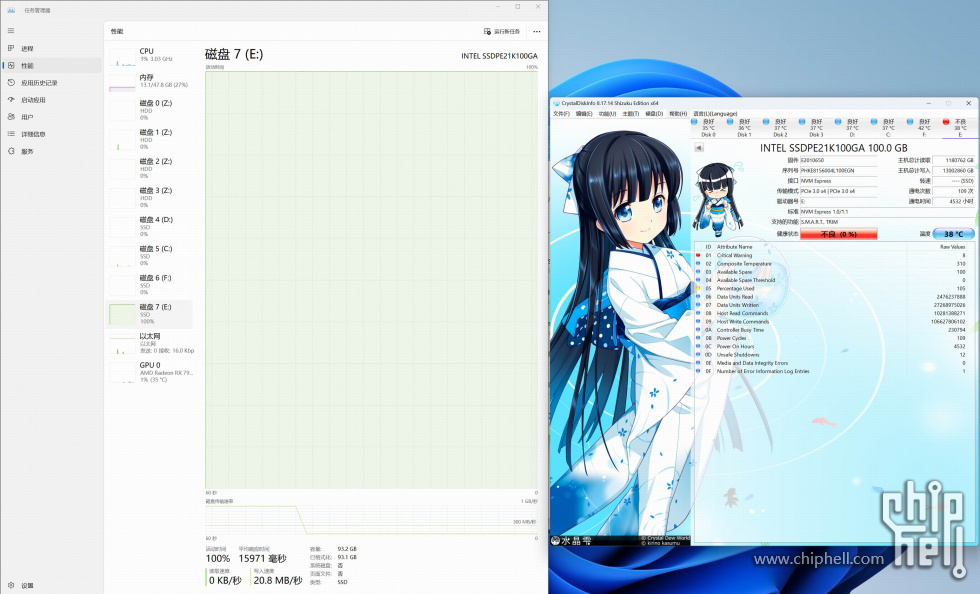This screenshot has height=594, width=980.
Task: Switch to the F: drive tab, 42 °C
Action: coord(924,128)
